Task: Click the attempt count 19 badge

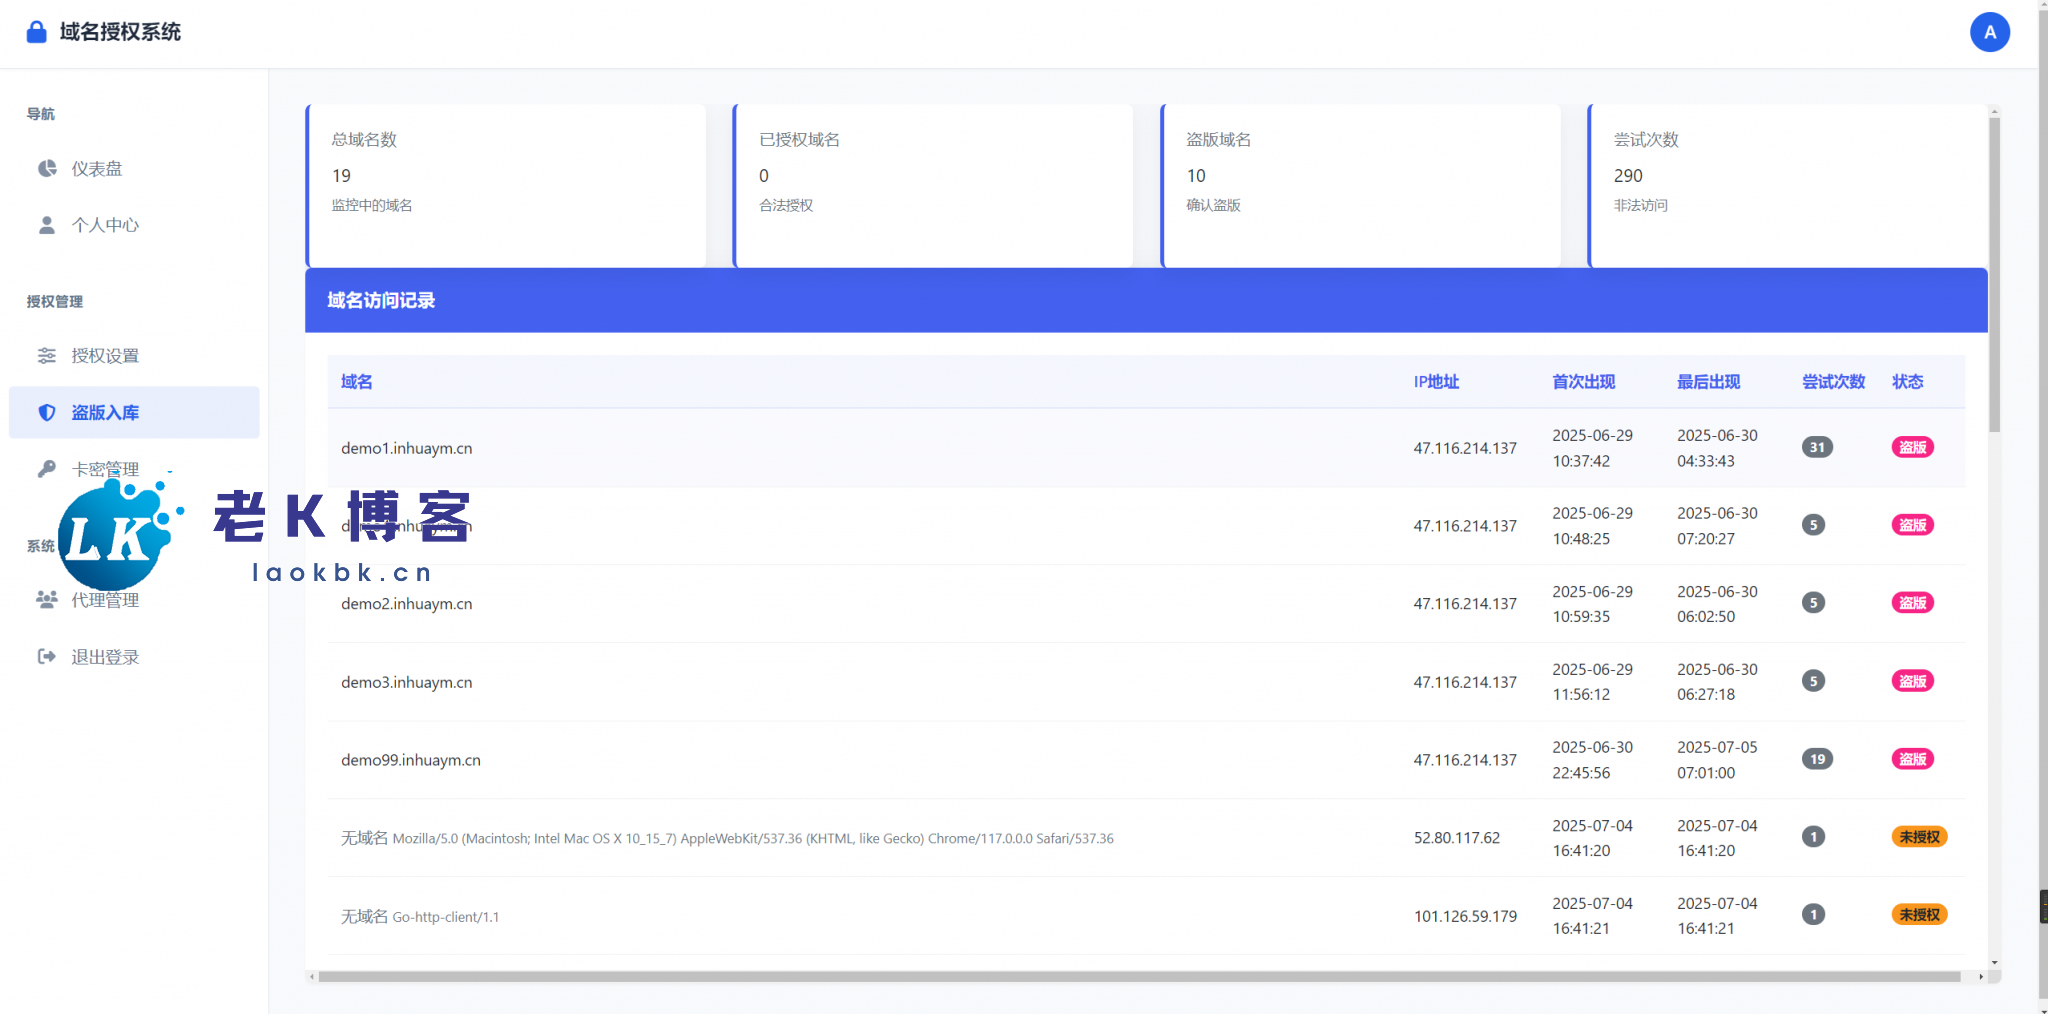Action: (x=1817, y=759)
